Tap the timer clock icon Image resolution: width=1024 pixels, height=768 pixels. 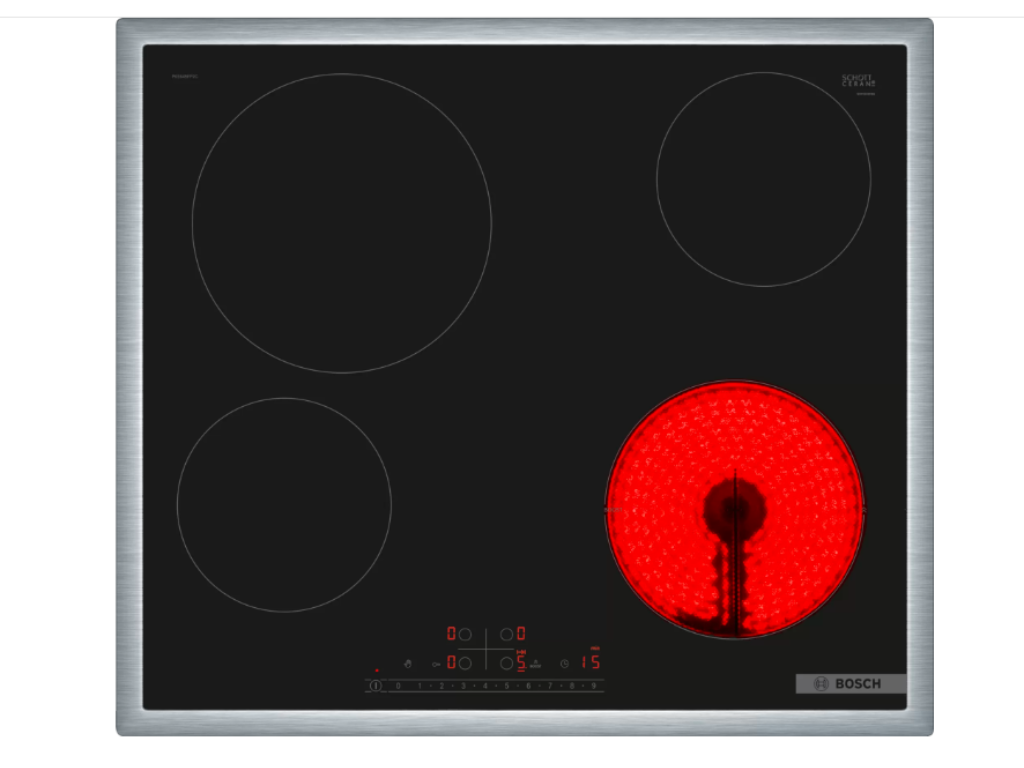point(564,664)
